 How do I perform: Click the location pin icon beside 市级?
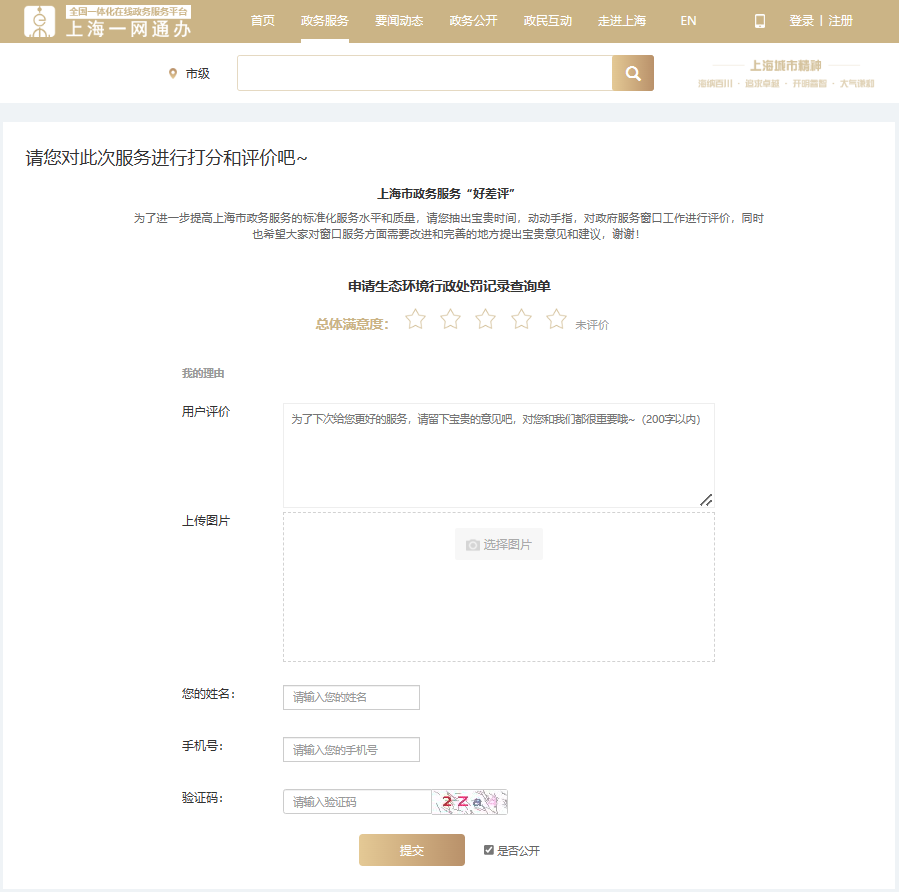[170, 73]
